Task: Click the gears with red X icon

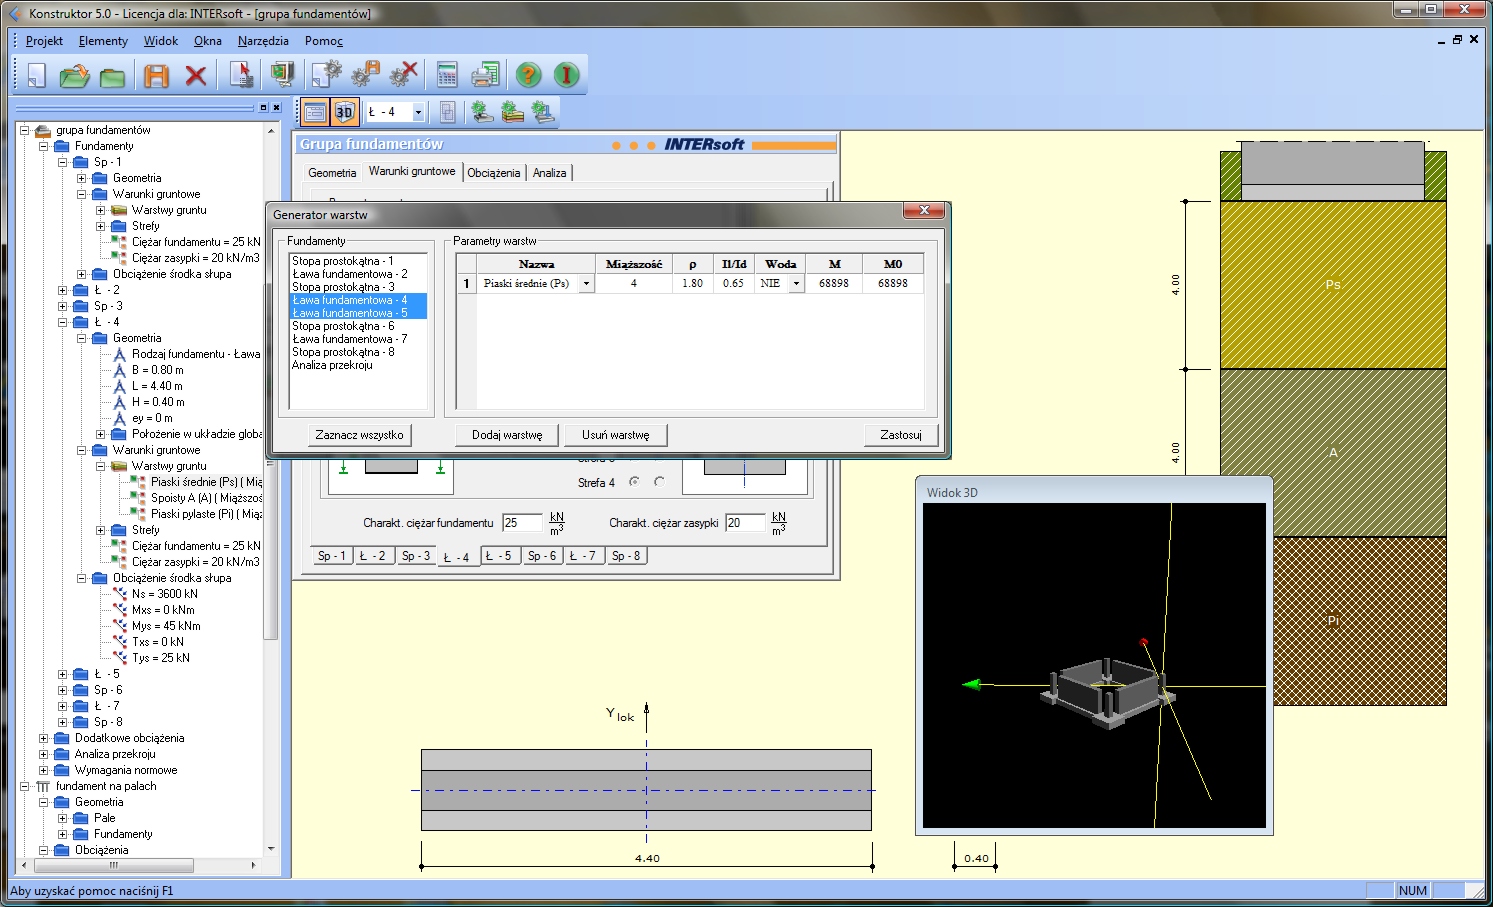Action: point(404,75)
